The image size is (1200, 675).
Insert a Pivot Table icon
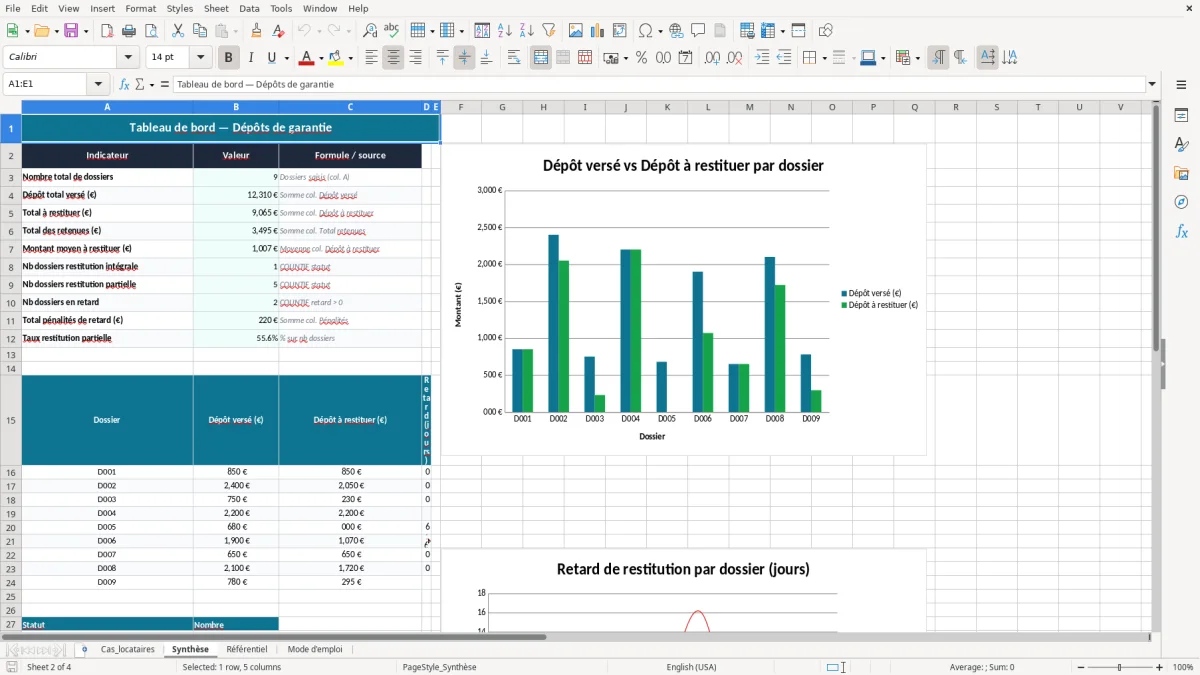tap(620, 31)
